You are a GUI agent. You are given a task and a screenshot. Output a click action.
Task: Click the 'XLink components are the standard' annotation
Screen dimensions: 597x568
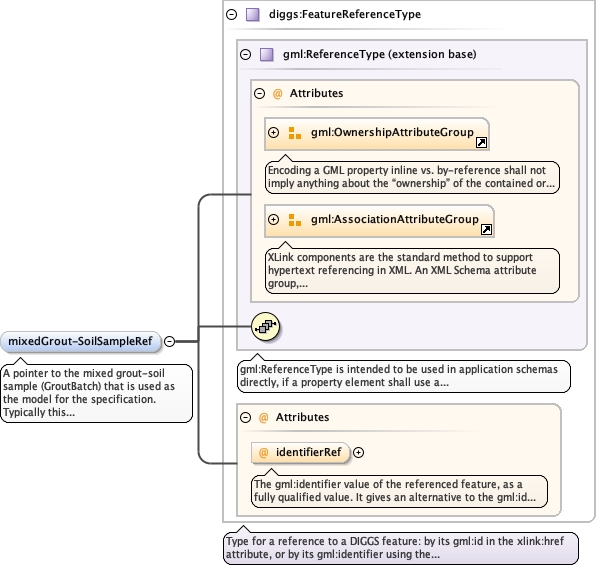click(412, 271)
